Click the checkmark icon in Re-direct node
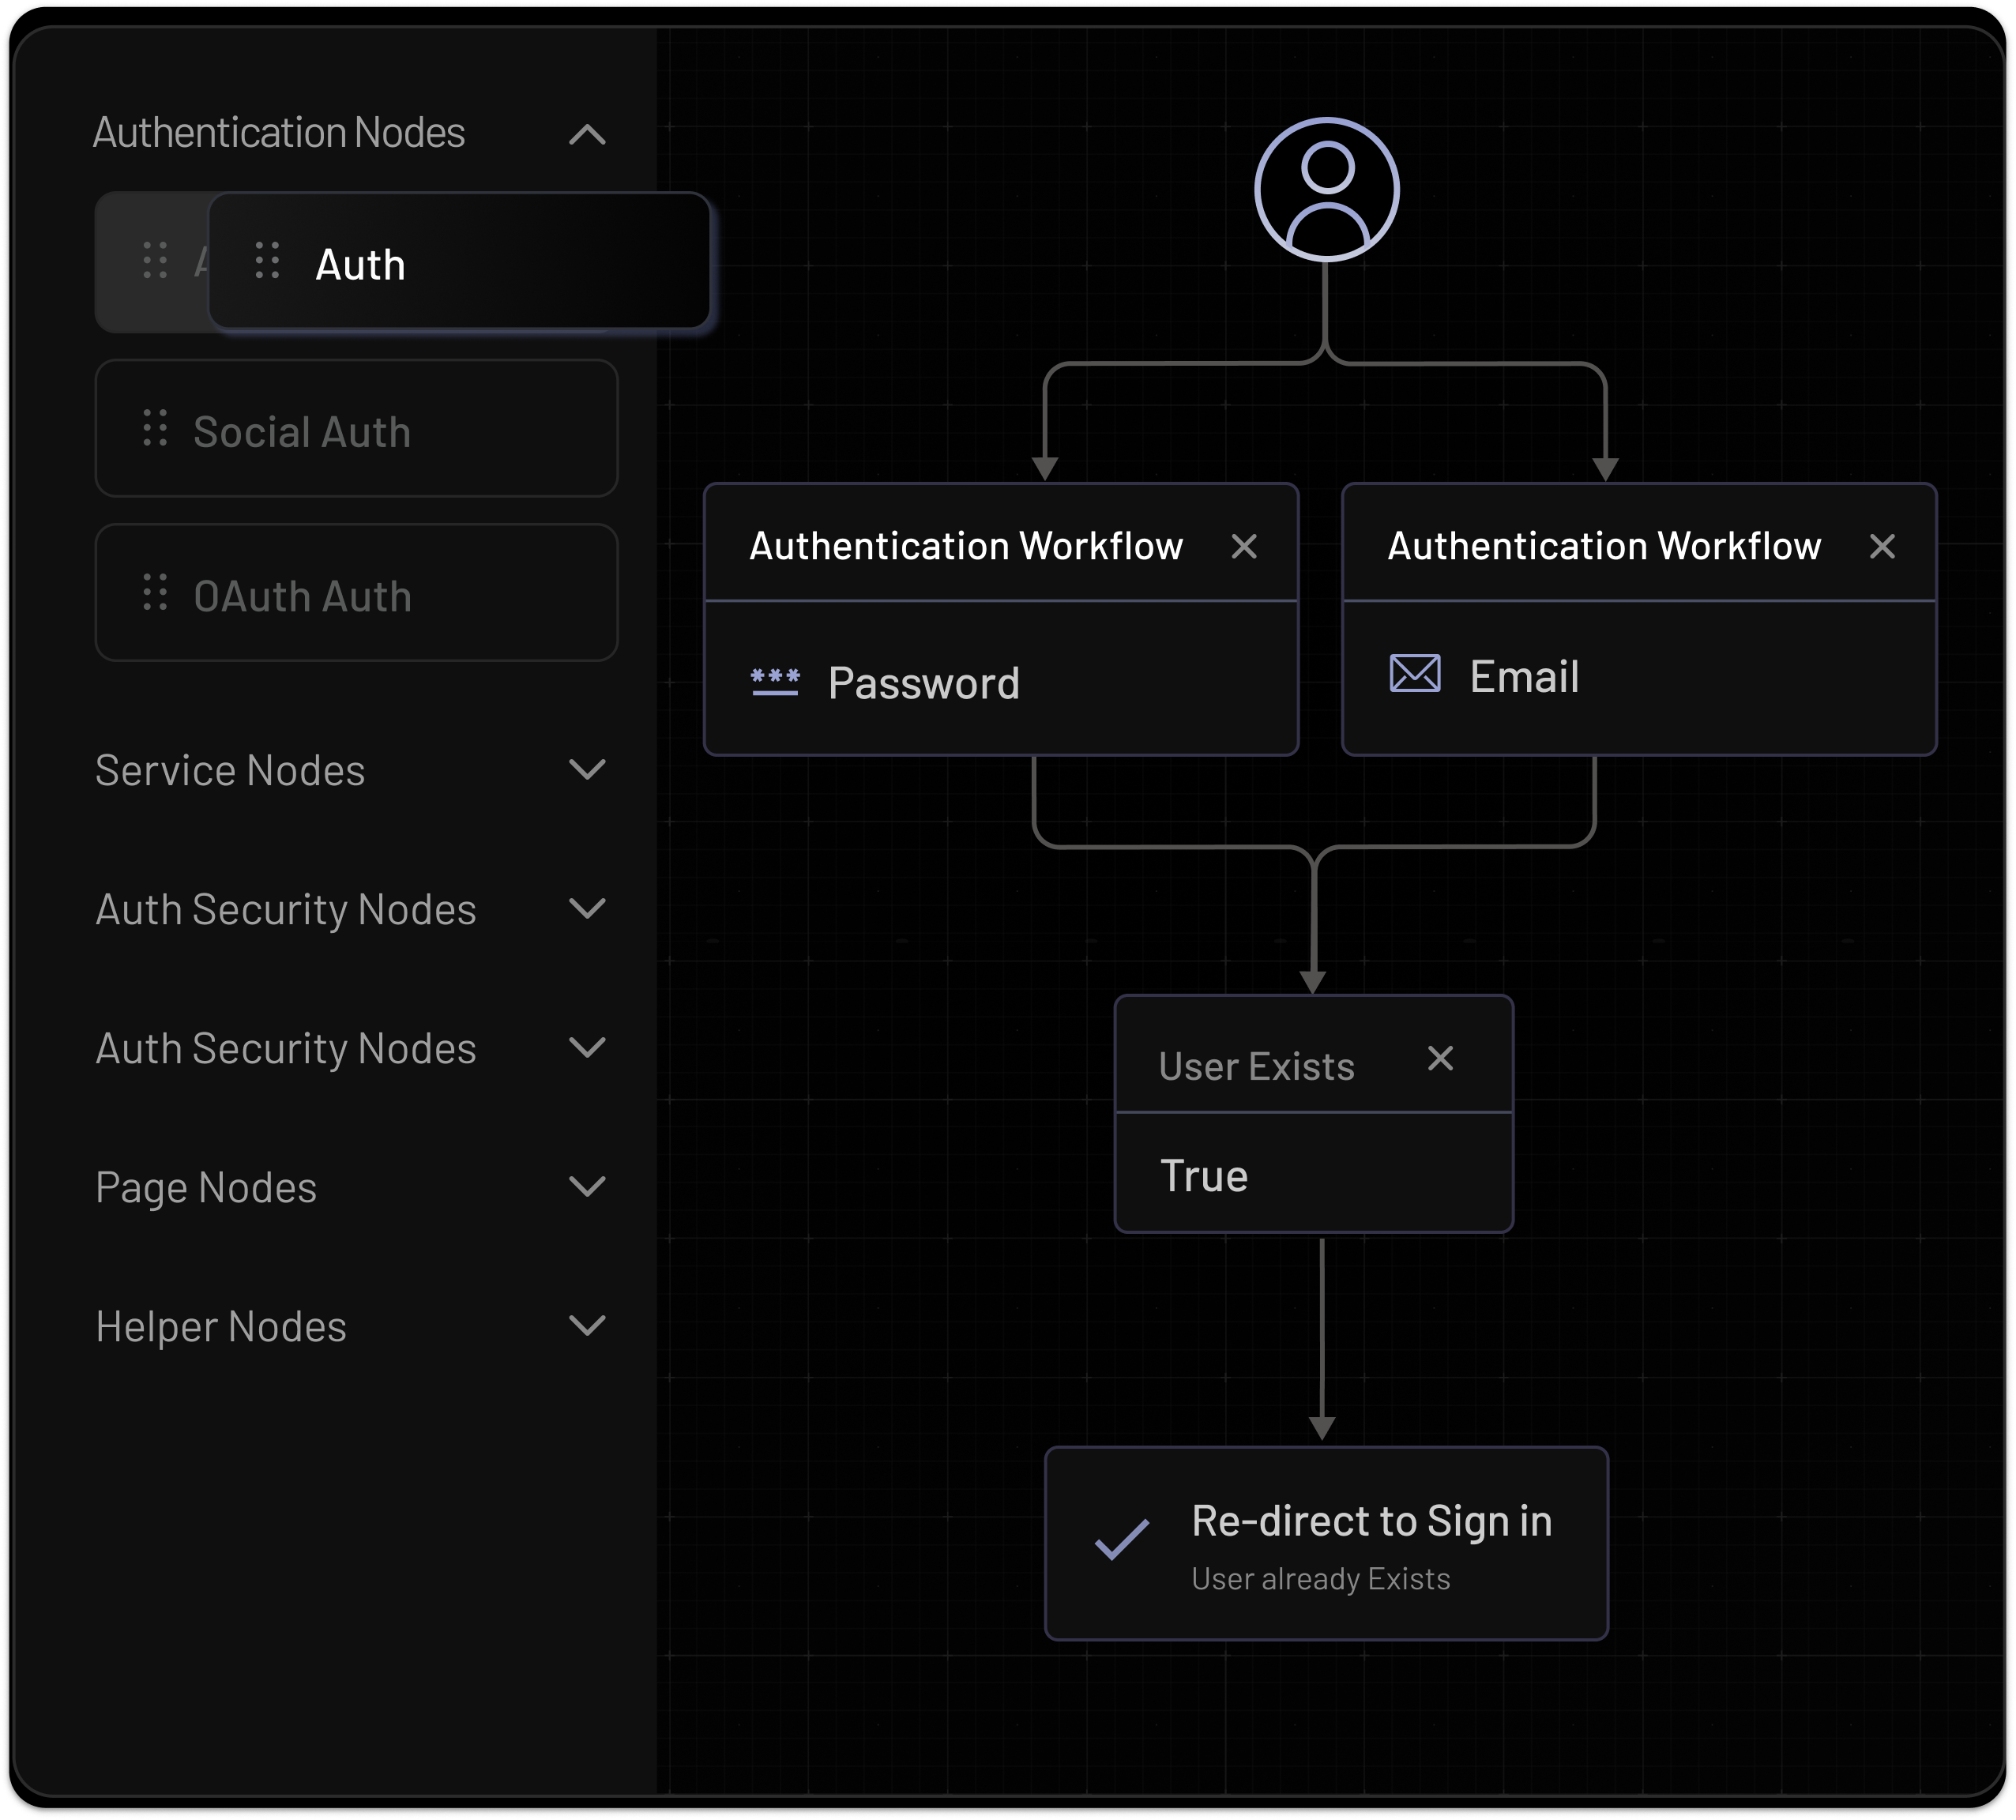Image resolution: width=2016 pixels, height=1820 pixels. coord(1123,1541)
